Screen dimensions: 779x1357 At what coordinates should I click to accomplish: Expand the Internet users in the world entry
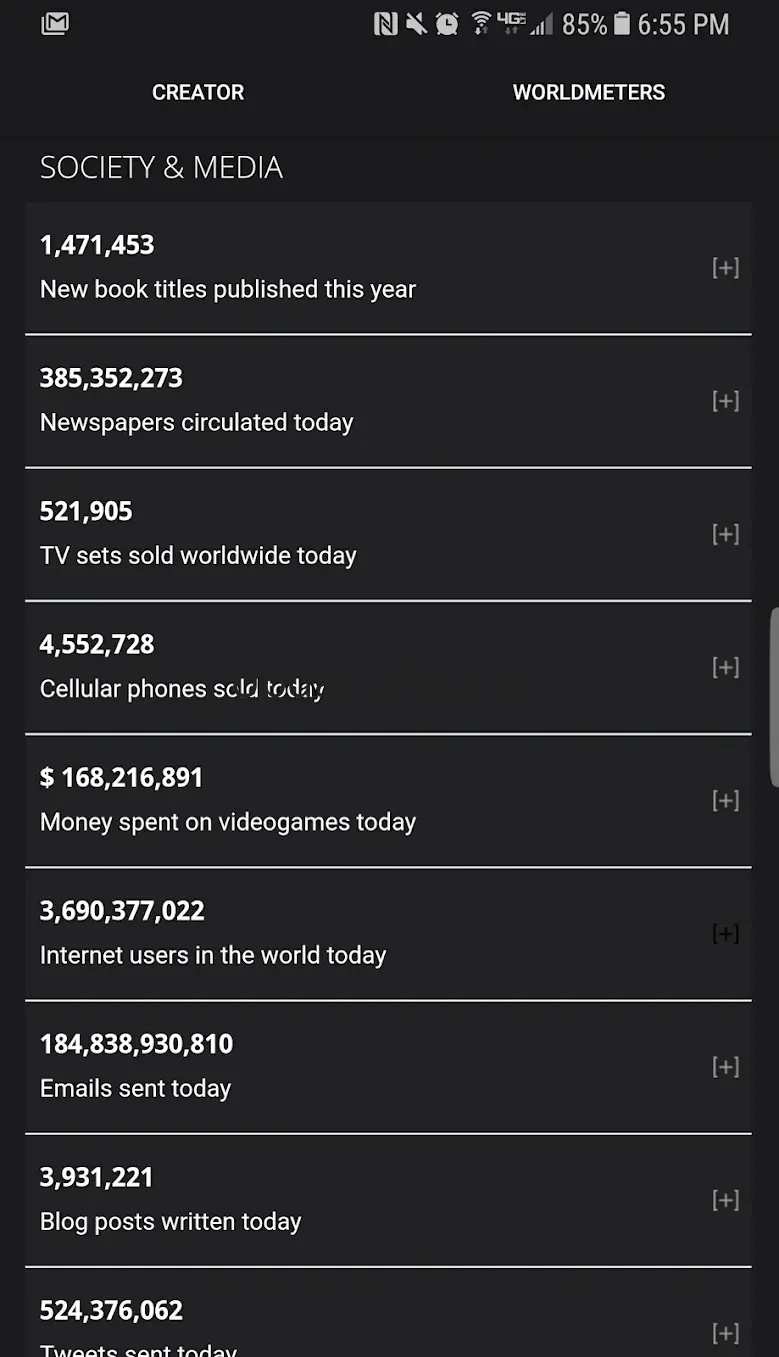point(725,933)
